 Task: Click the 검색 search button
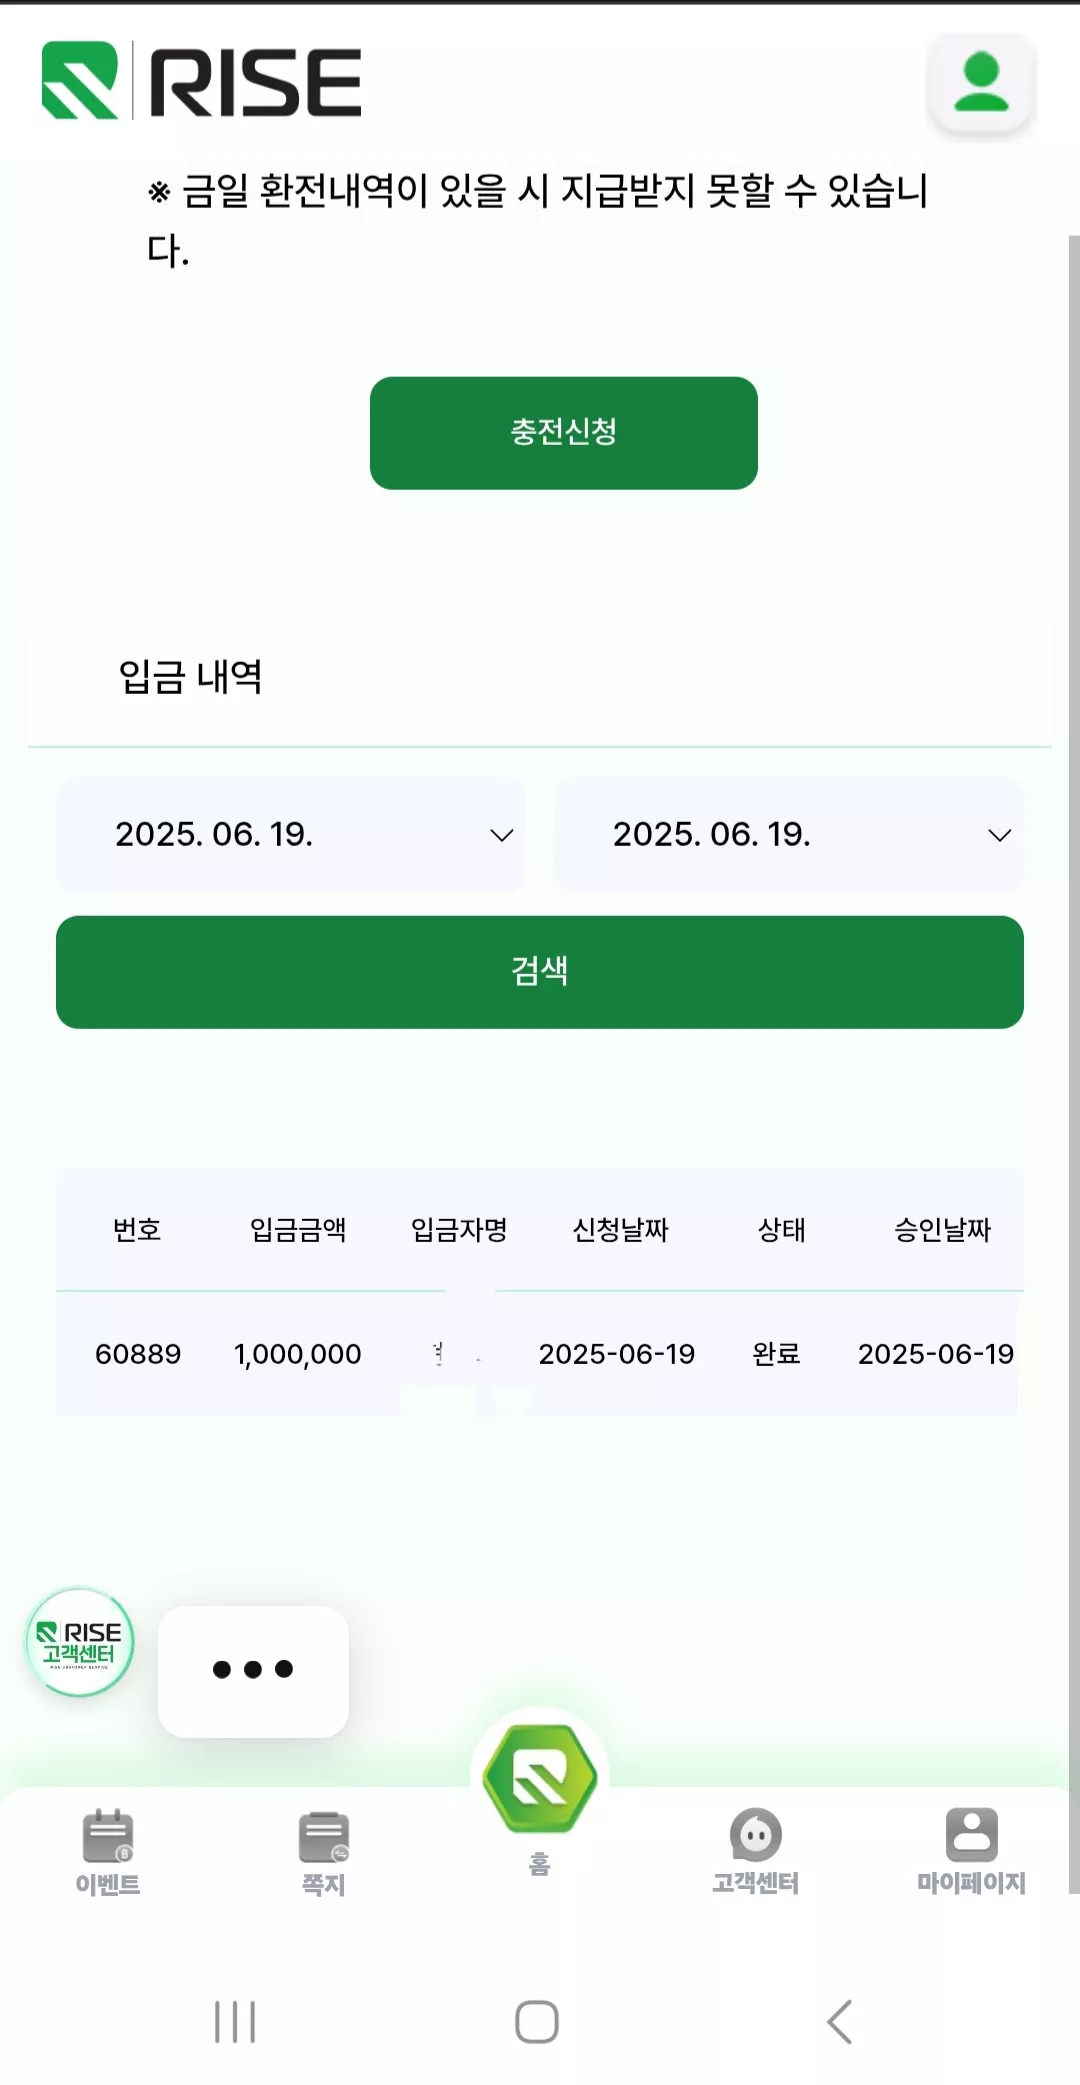coord(540,972)
